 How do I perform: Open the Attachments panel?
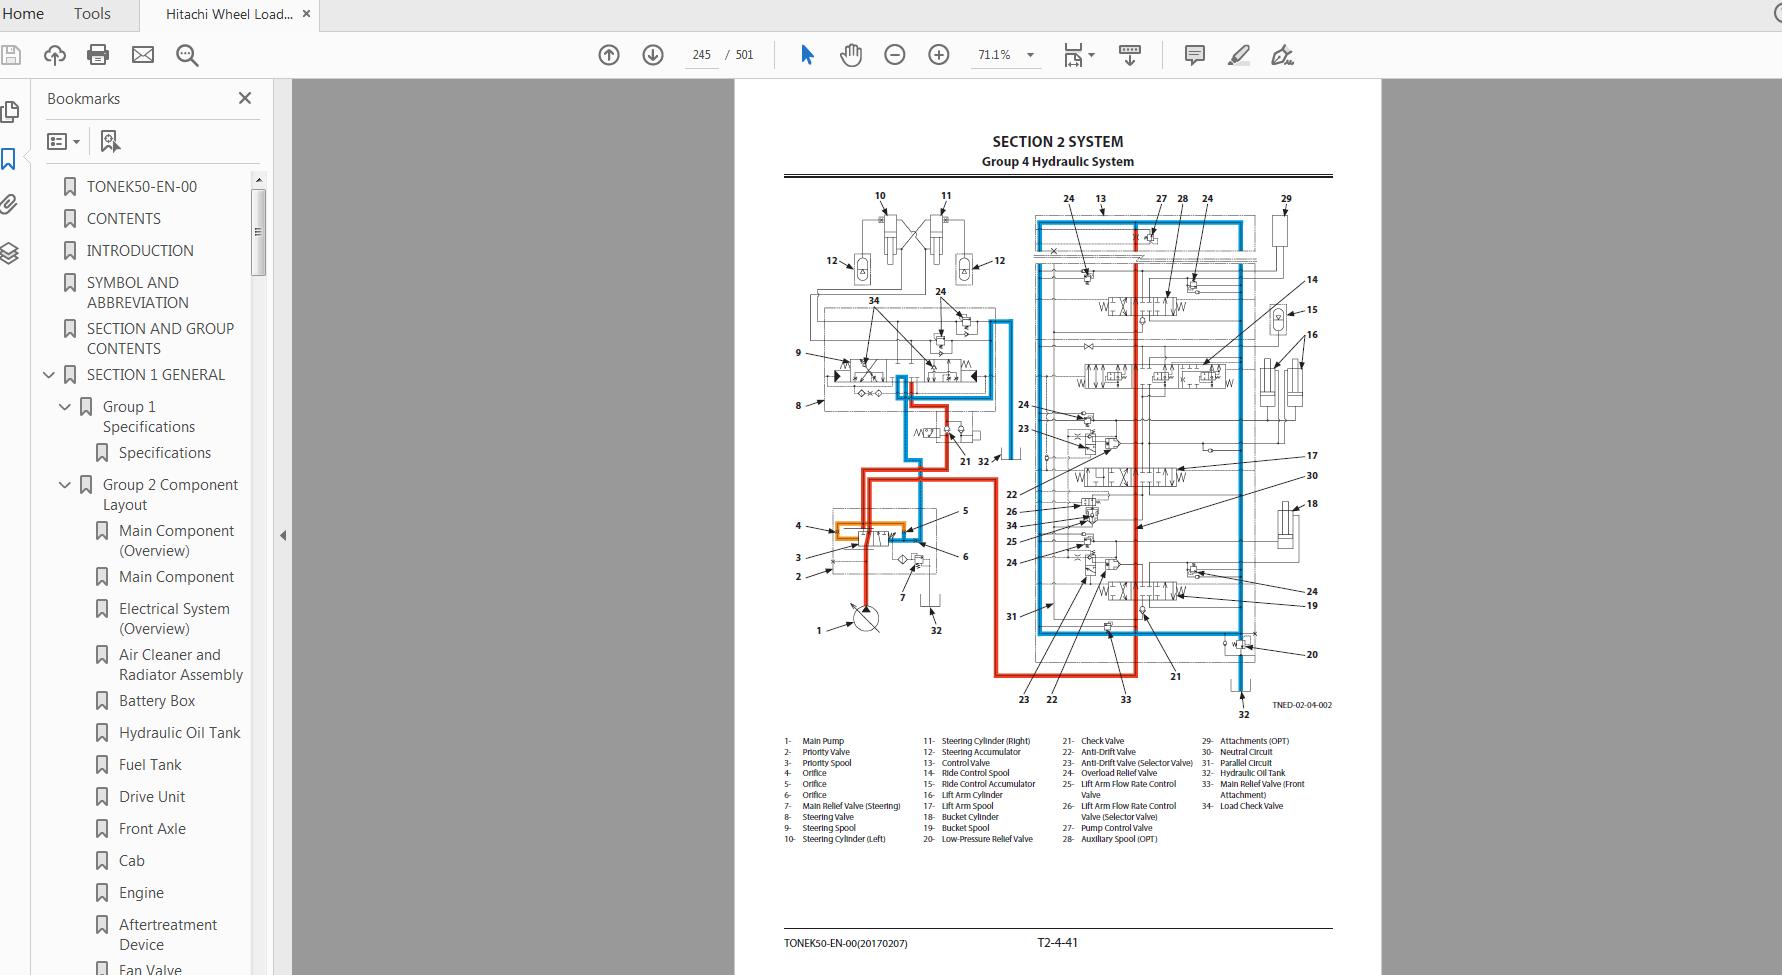11,204
